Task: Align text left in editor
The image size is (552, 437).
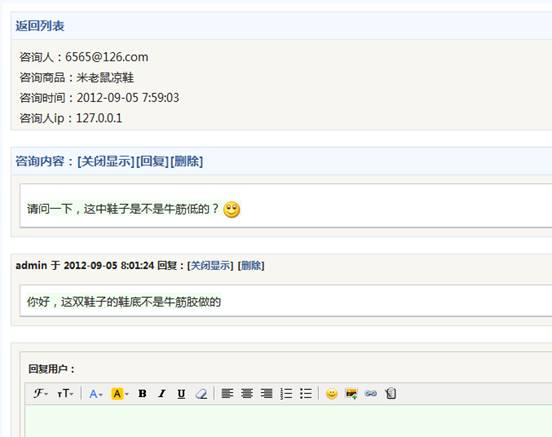Action: pos(227,393)
